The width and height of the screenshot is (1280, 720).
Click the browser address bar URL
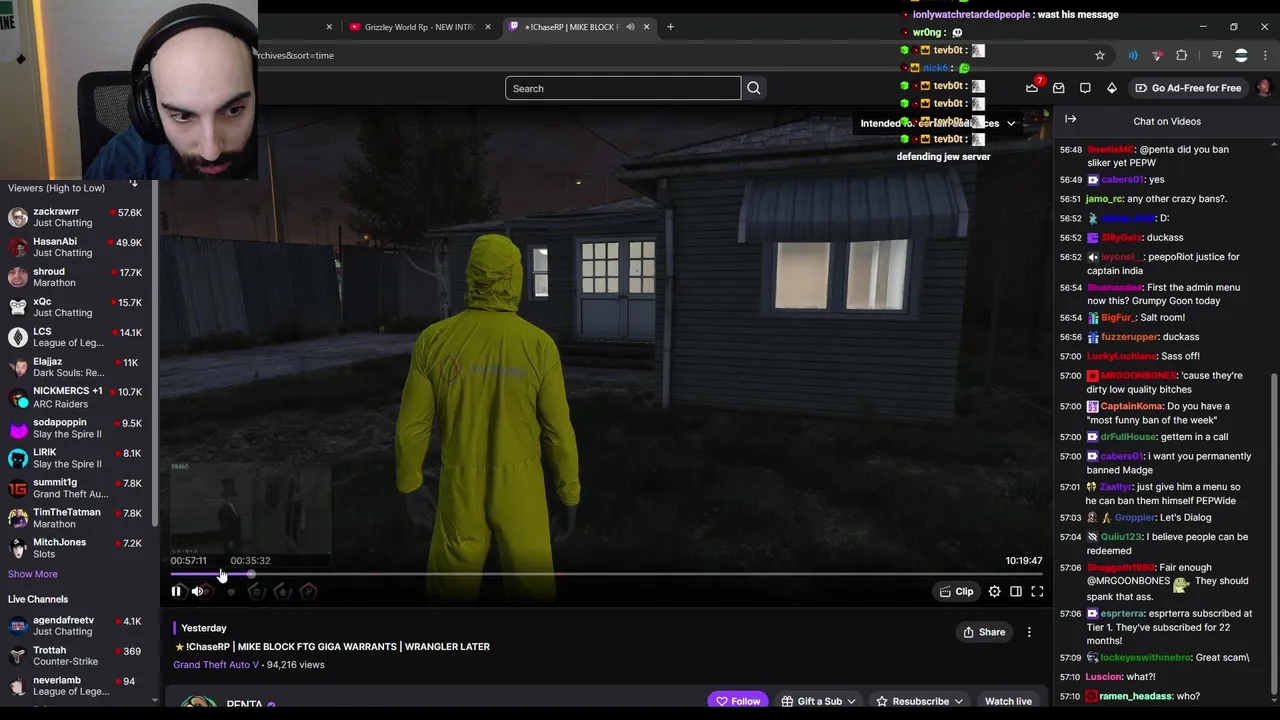[x=296, y=55]
